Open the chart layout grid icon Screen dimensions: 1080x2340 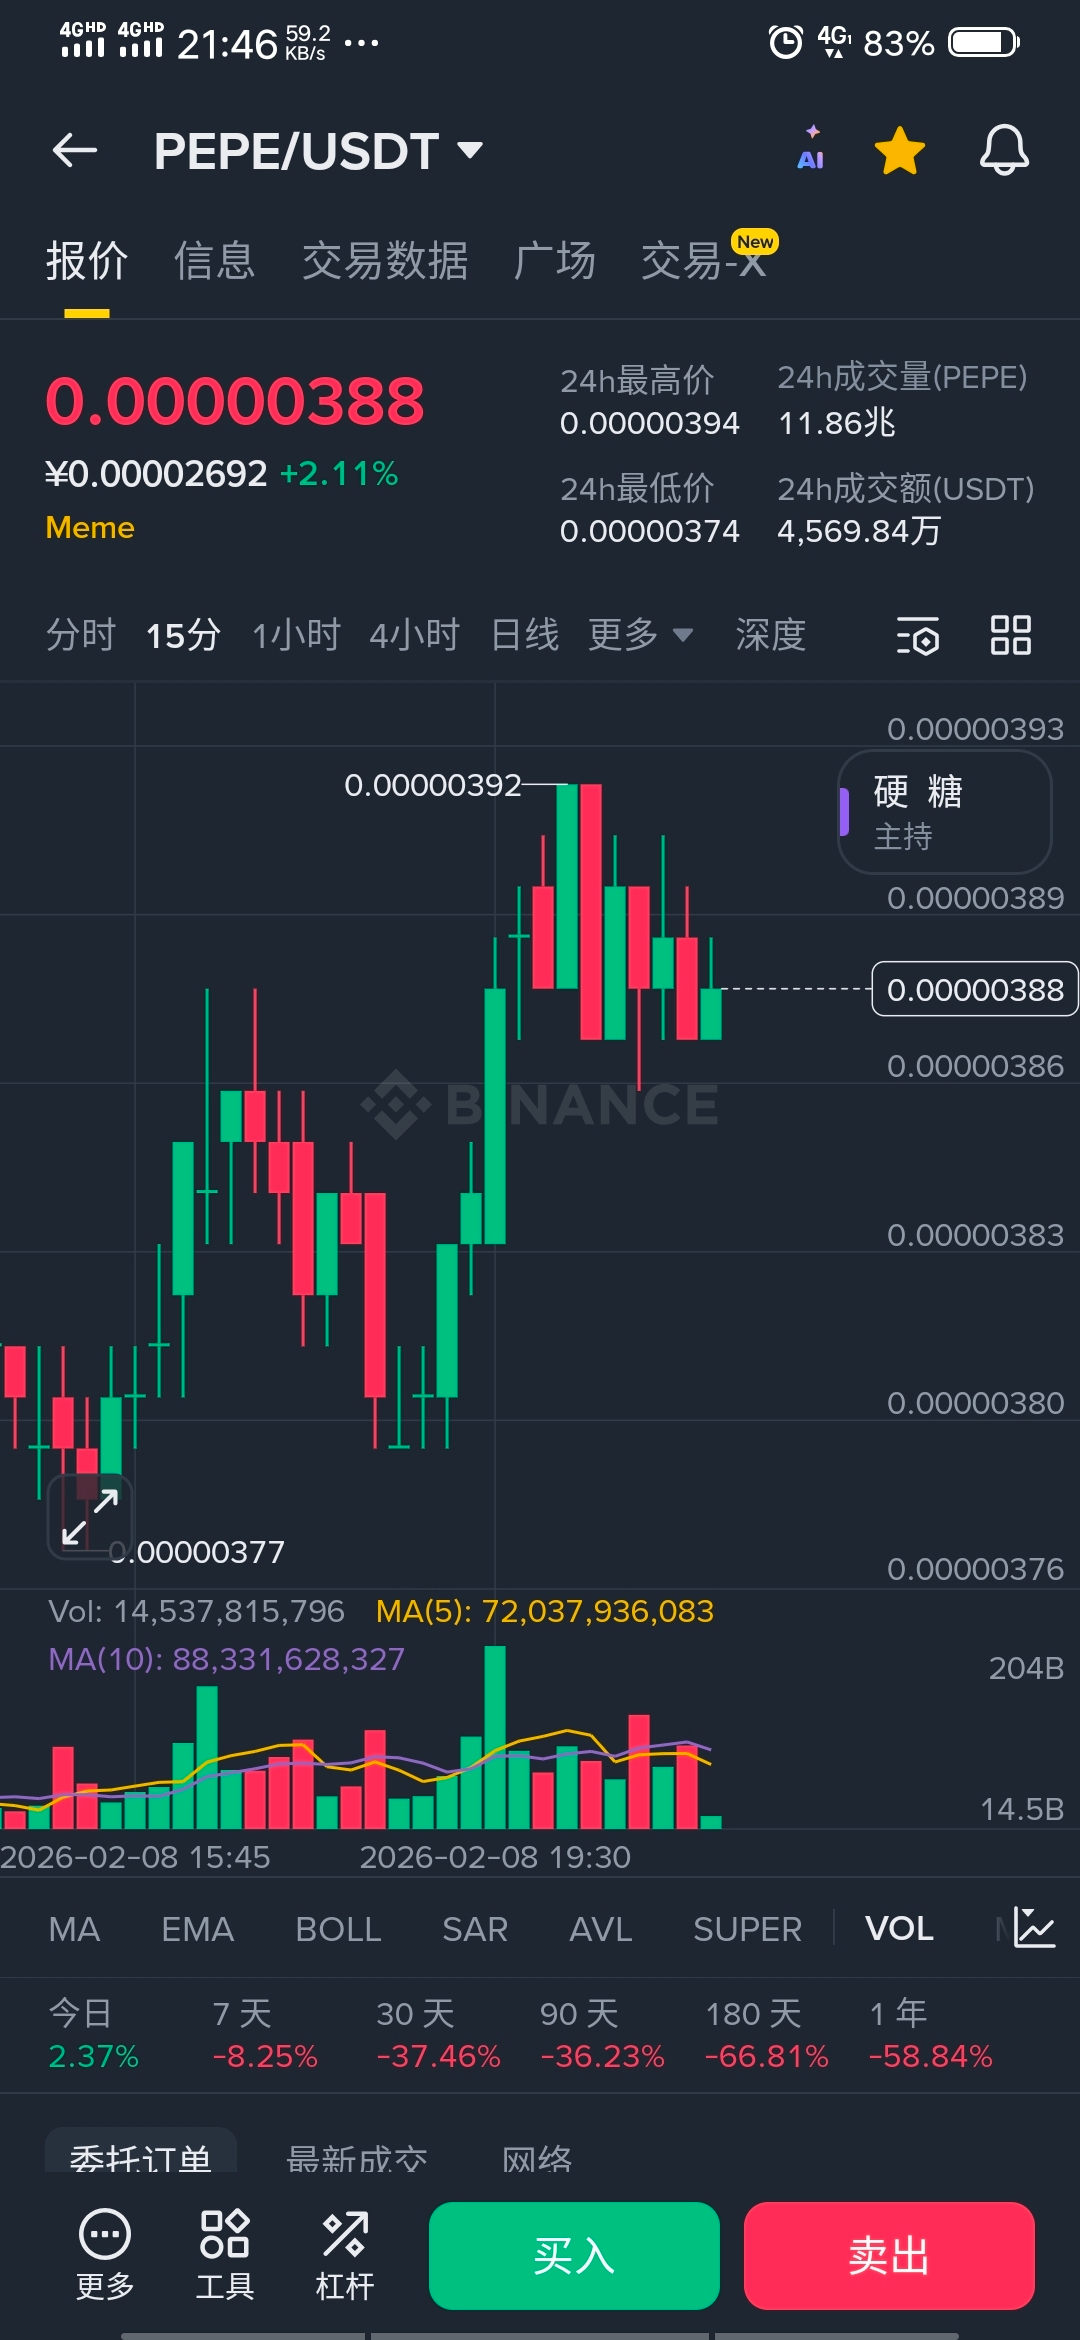pos(1010,635)
